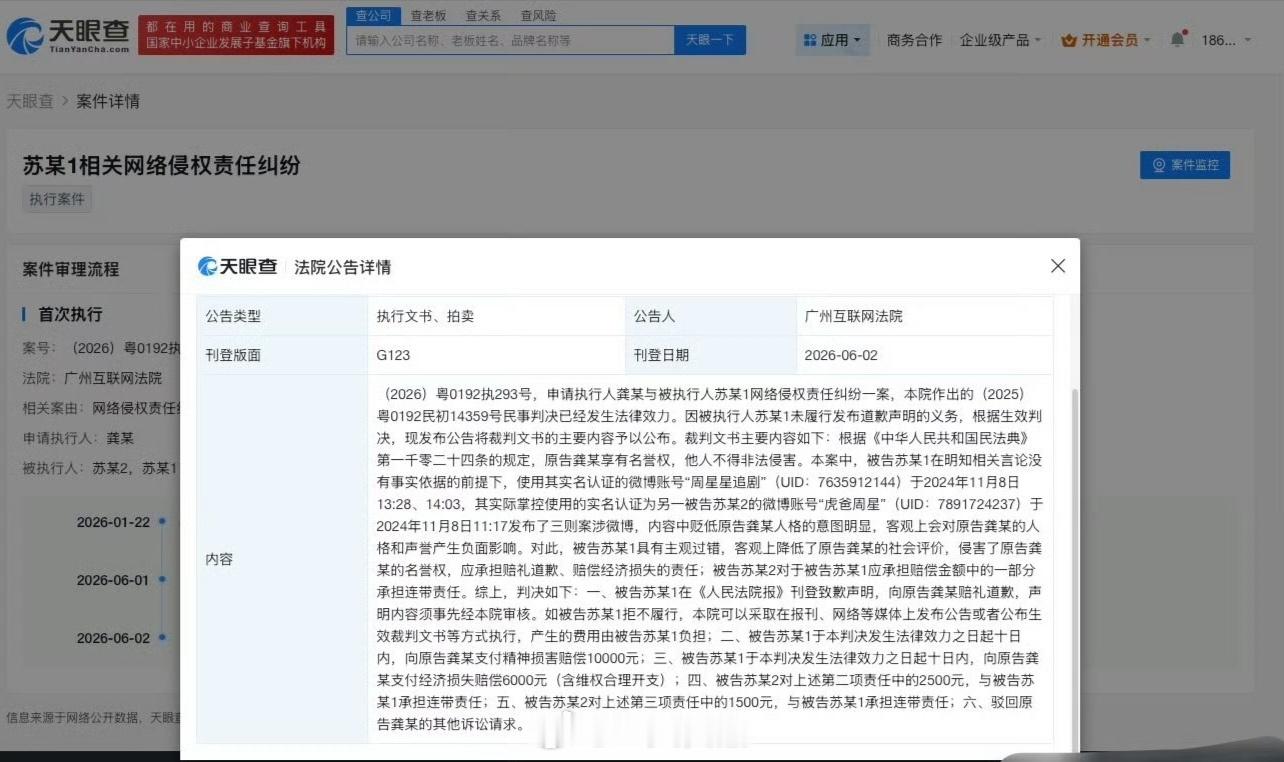This screenshot has height=762, width=1284.
Task: Click the 案件监控 button
Action: [1185, 165]
